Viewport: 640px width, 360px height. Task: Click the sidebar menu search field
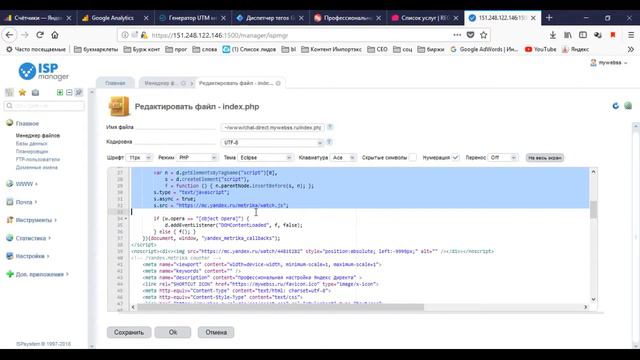44,106
